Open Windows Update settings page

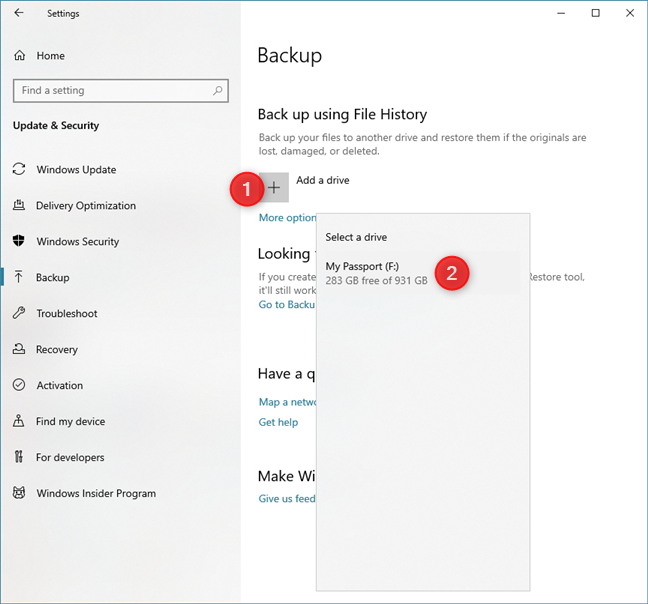[x=76, y=170]
